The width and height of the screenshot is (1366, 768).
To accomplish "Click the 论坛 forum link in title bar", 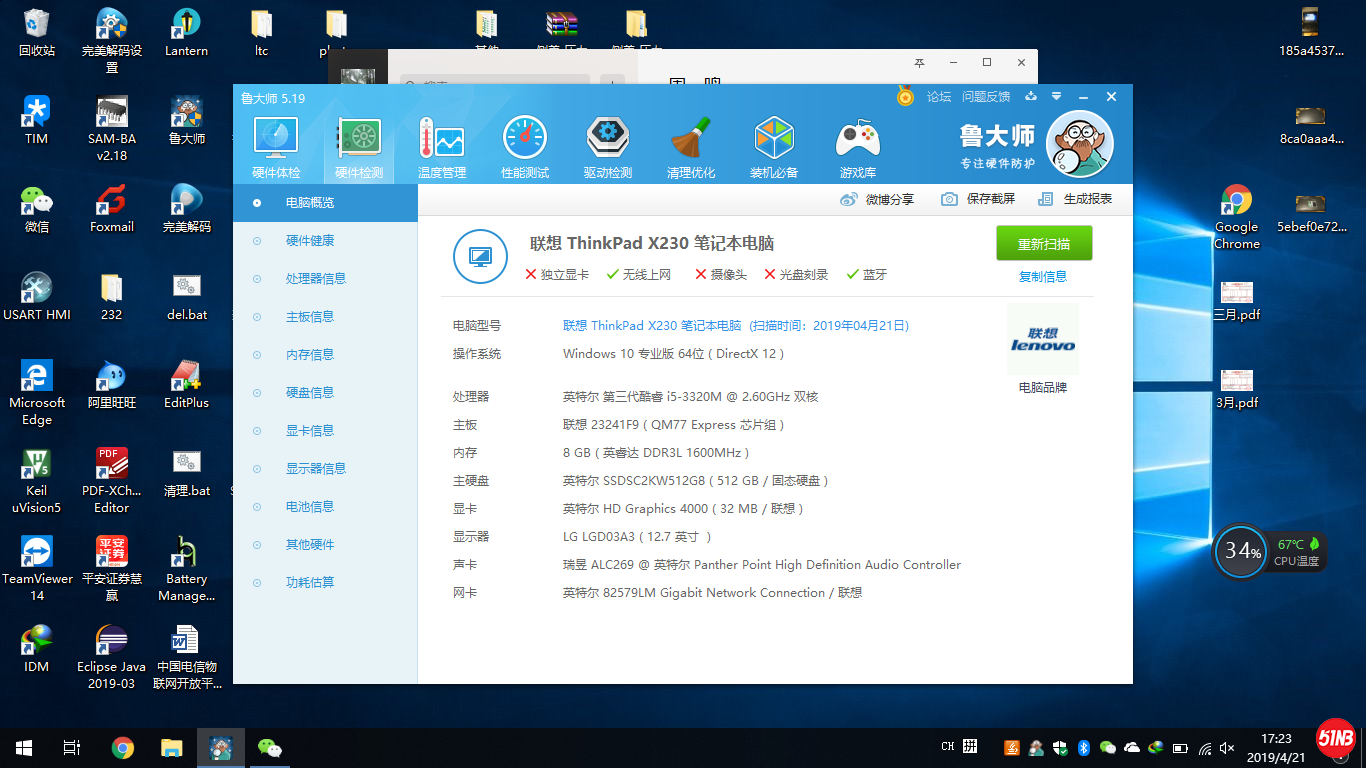I will pos(938,97).
